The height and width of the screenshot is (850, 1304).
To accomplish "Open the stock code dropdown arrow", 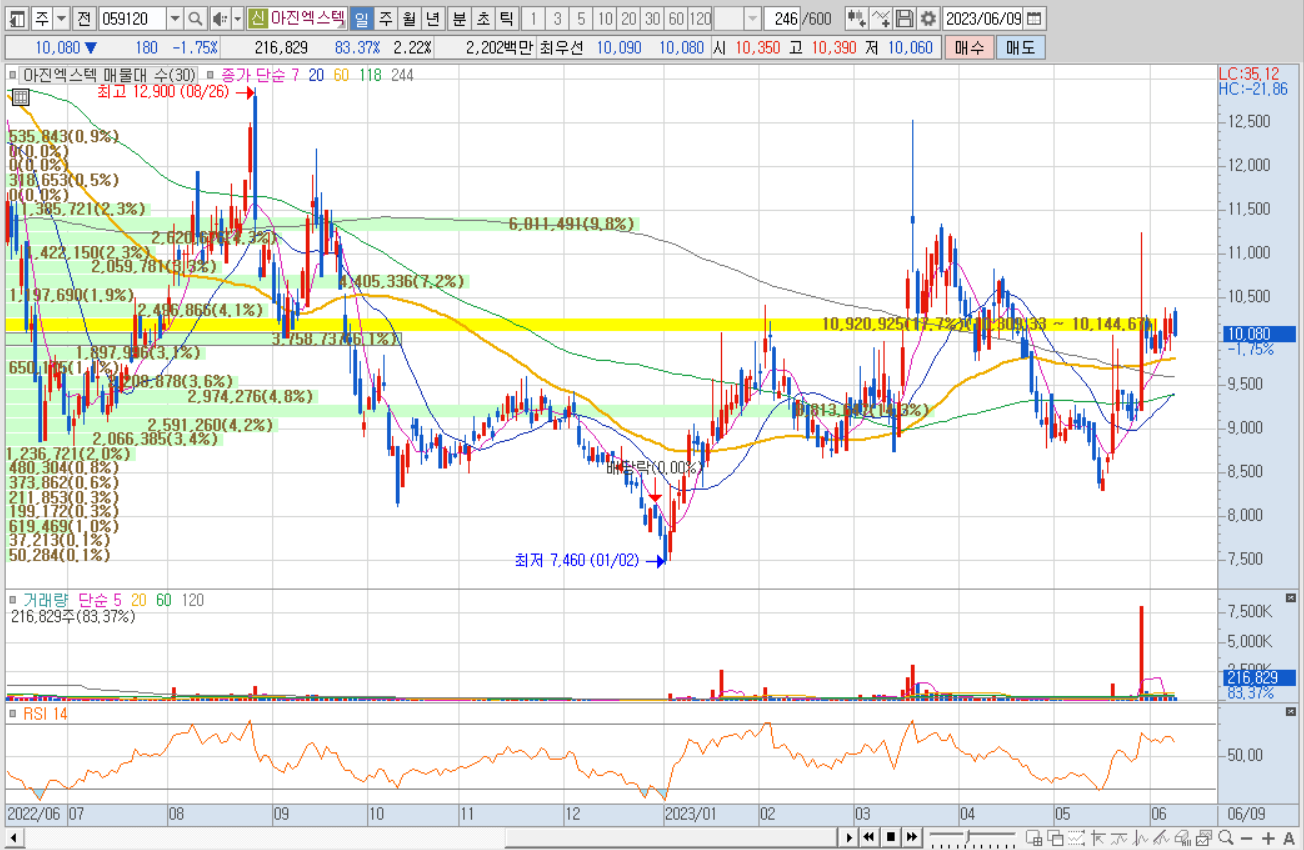I will click(x=175, y=18).
